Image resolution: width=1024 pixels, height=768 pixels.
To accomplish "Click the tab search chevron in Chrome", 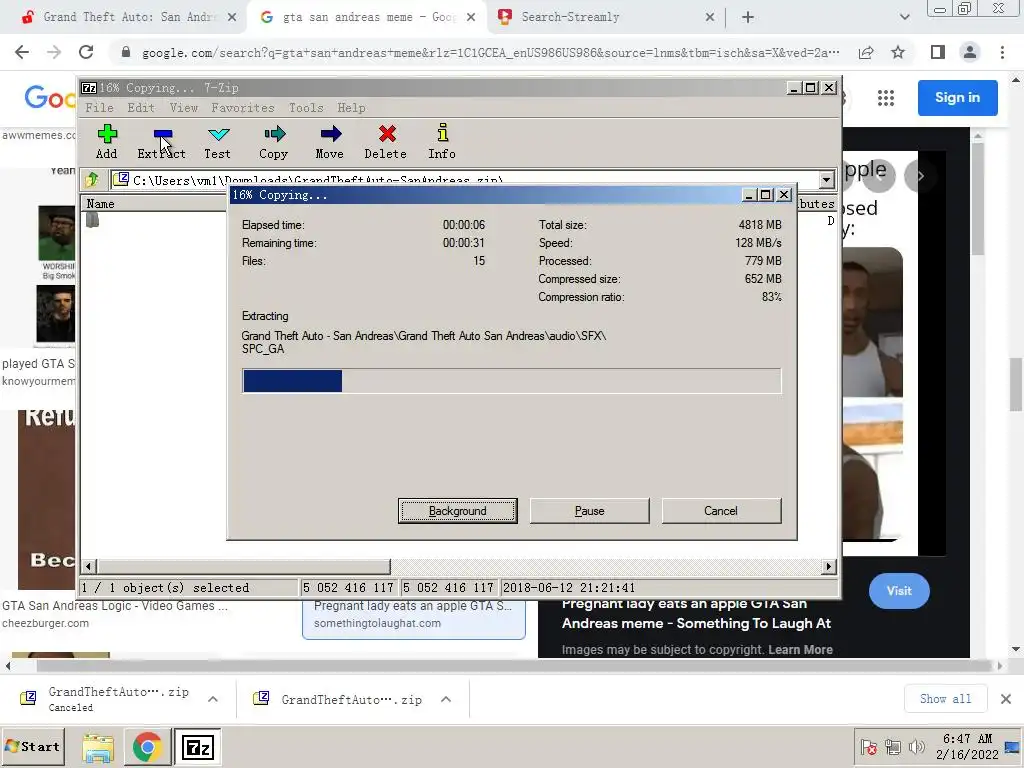I will tap(904, 17).
